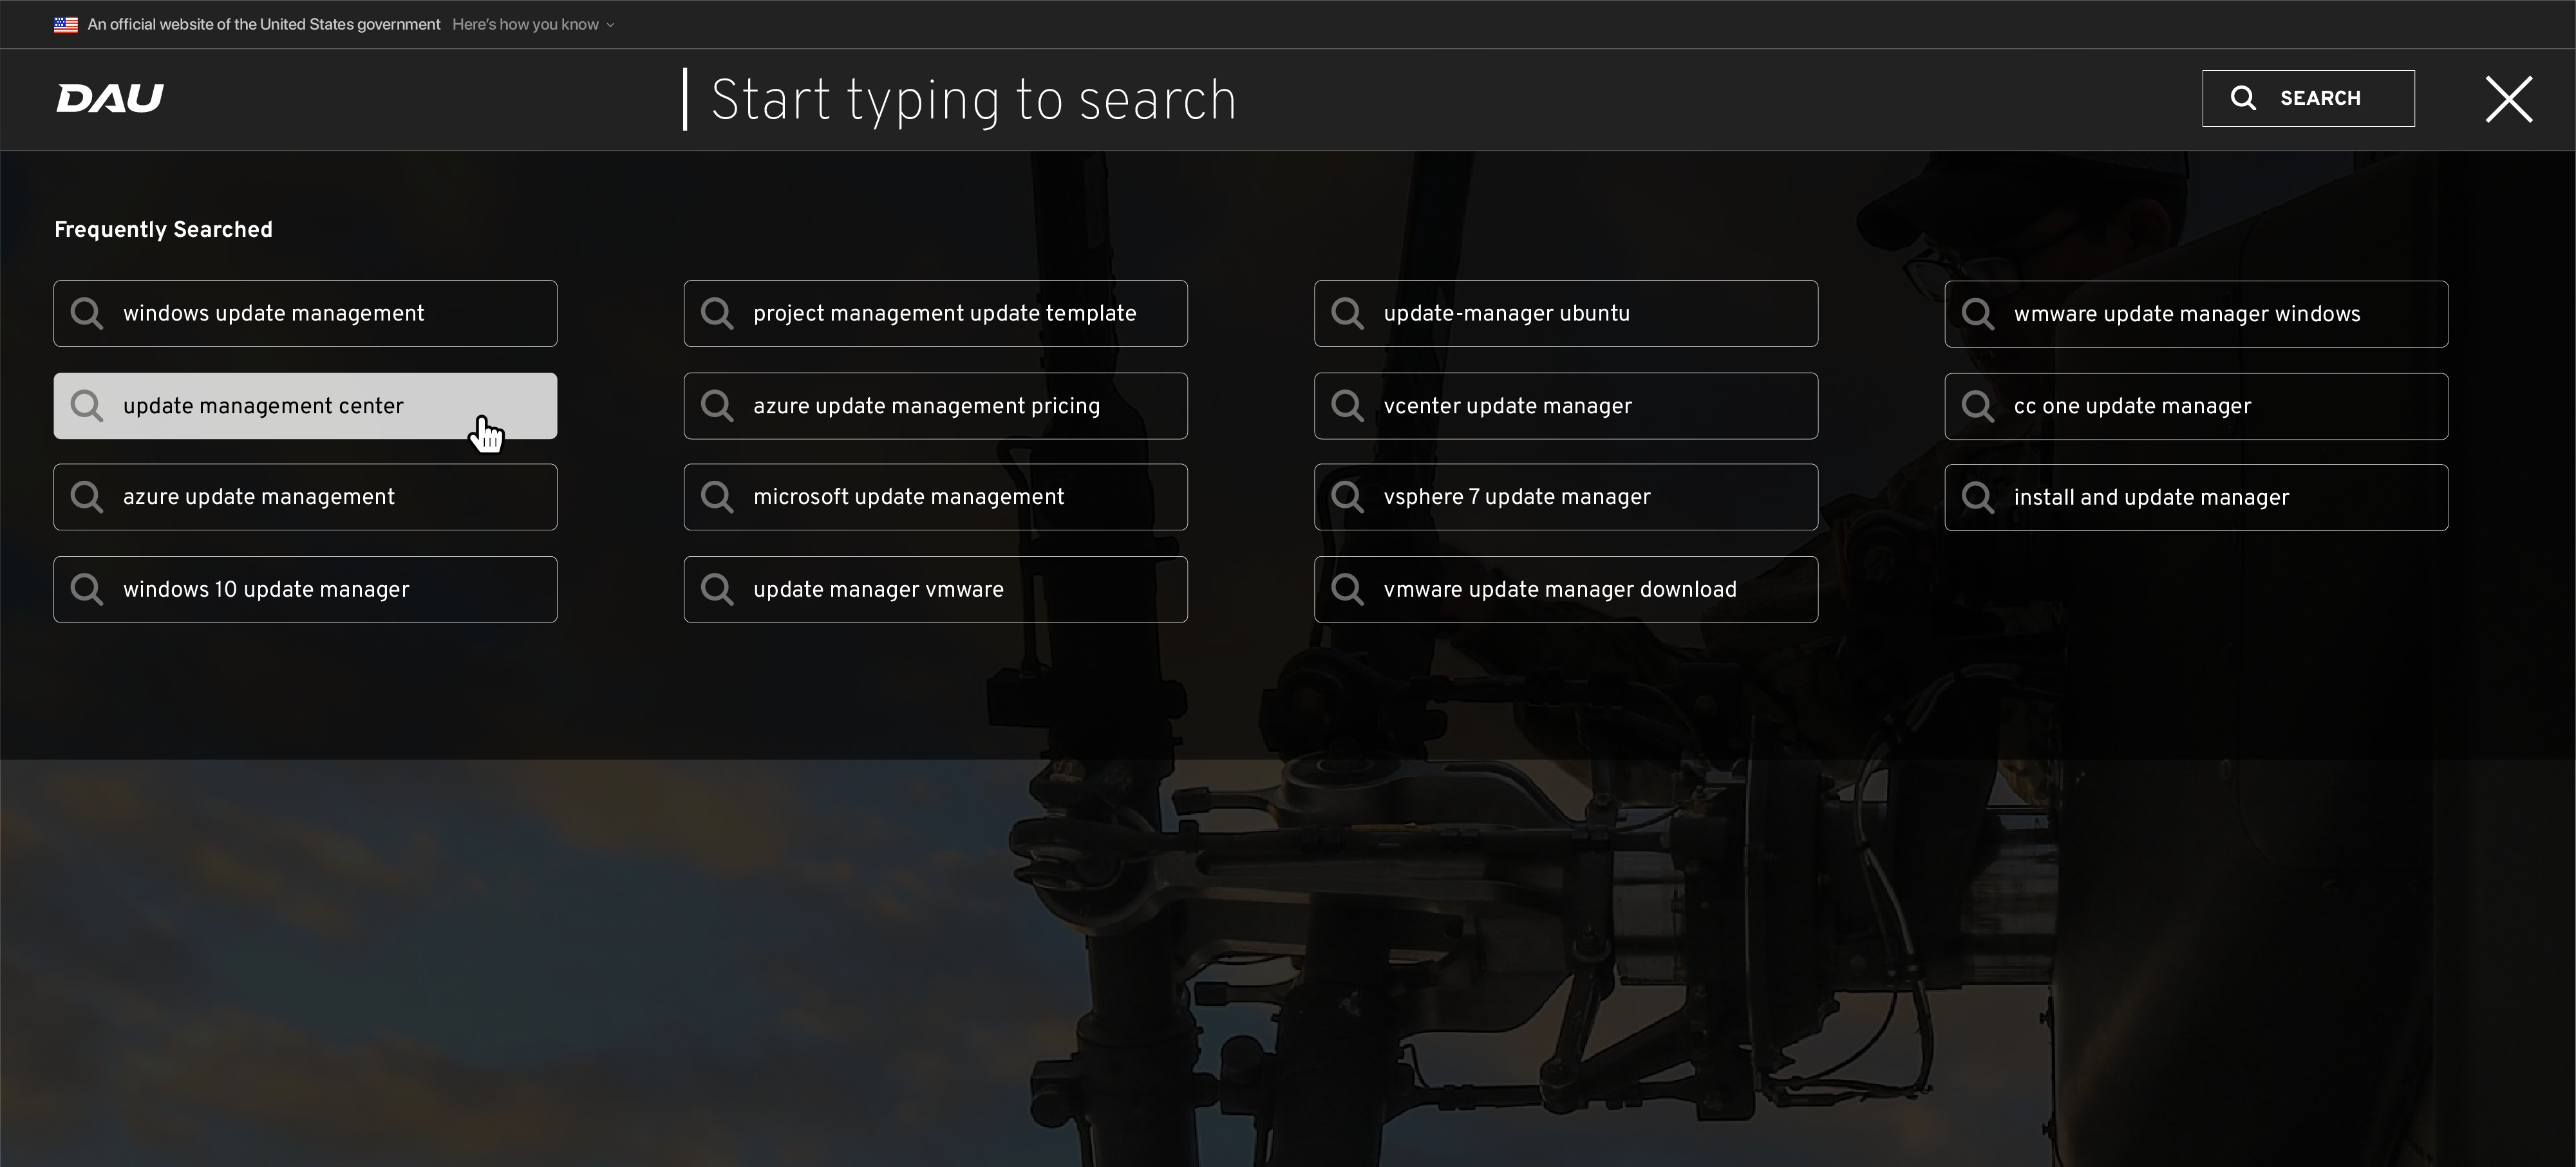Click magnifier icon beside 'azure update management'
This screenshot has width=2576, height=1167.
[87, 497]
